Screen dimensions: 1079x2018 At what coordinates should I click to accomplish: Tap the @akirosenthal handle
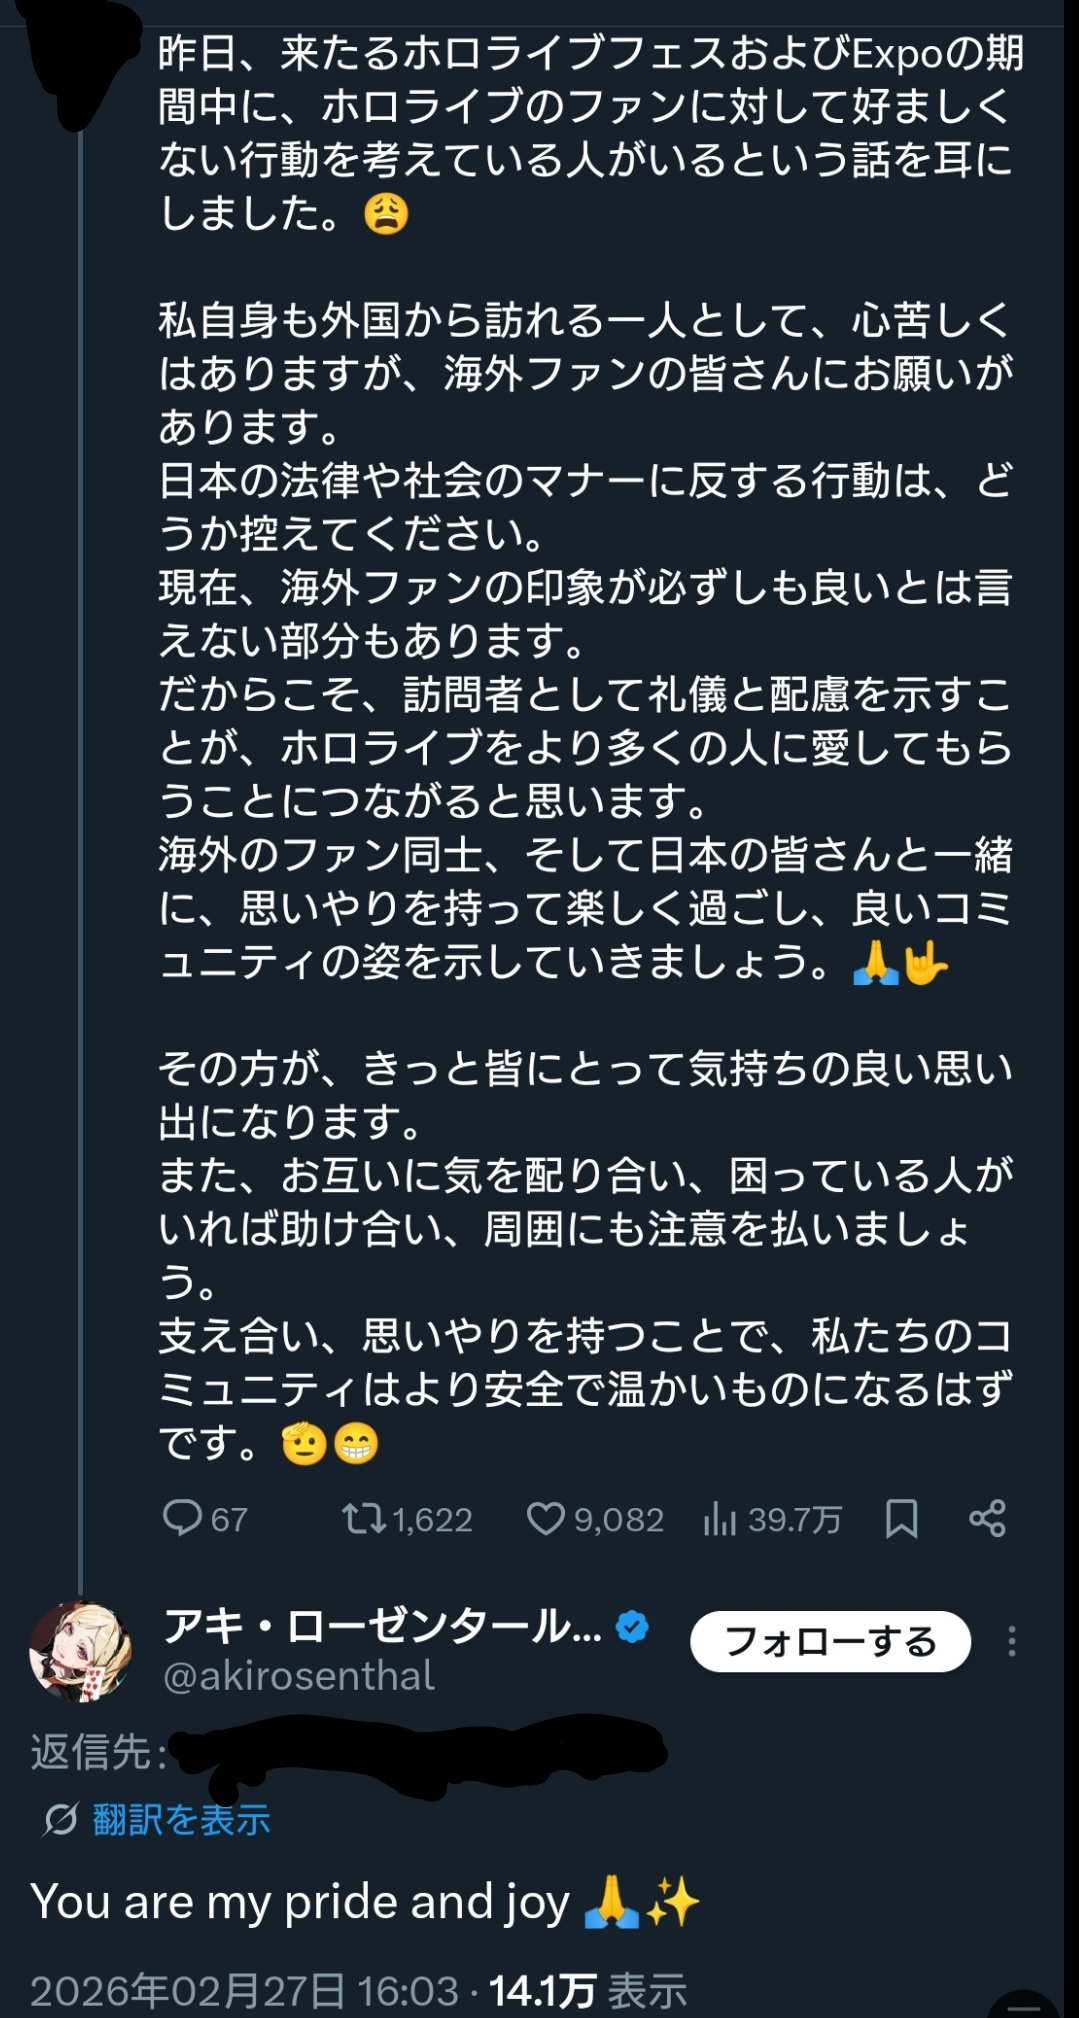pos(299,1676)
